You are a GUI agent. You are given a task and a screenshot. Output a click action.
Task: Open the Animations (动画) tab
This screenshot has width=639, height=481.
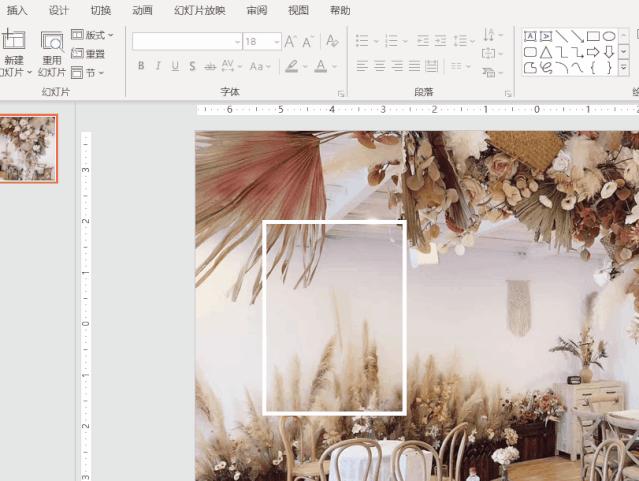pos(142,10)
